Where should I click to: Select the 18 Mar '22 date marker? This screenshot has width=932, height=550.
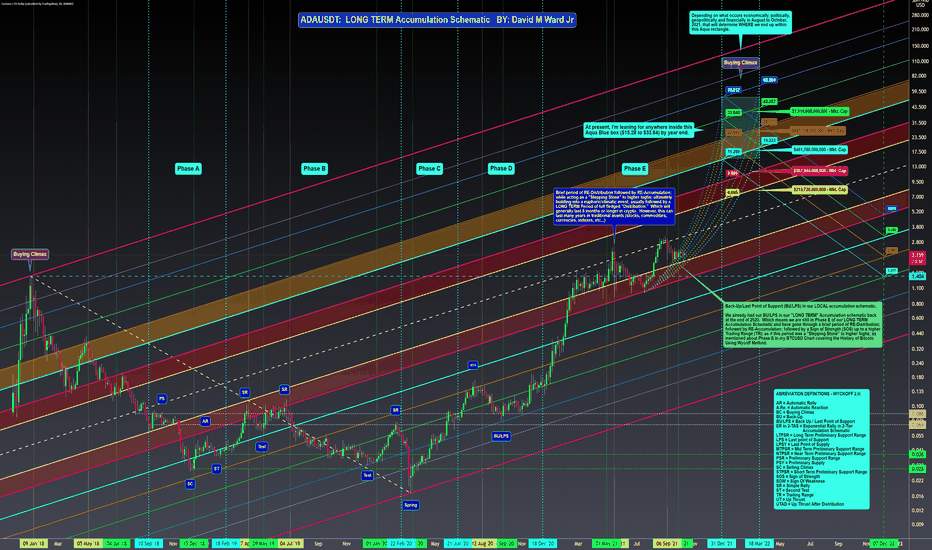click(x=759, y=543)
